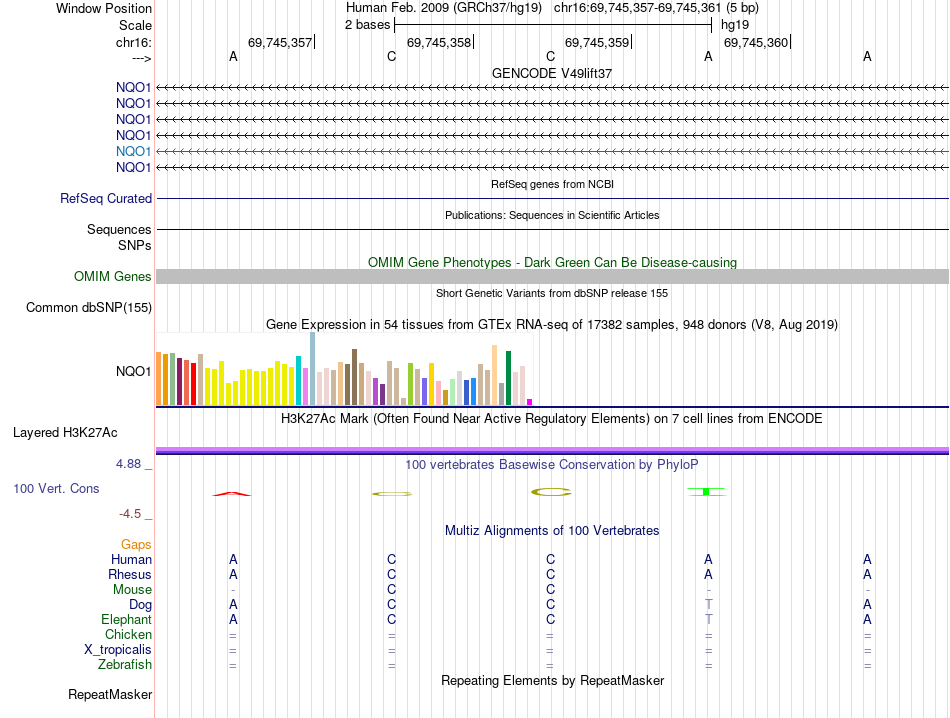Viewport: 950px width, 718px height.
Task: Click the X_tropicalis species label
Action: tap(118, 650)
